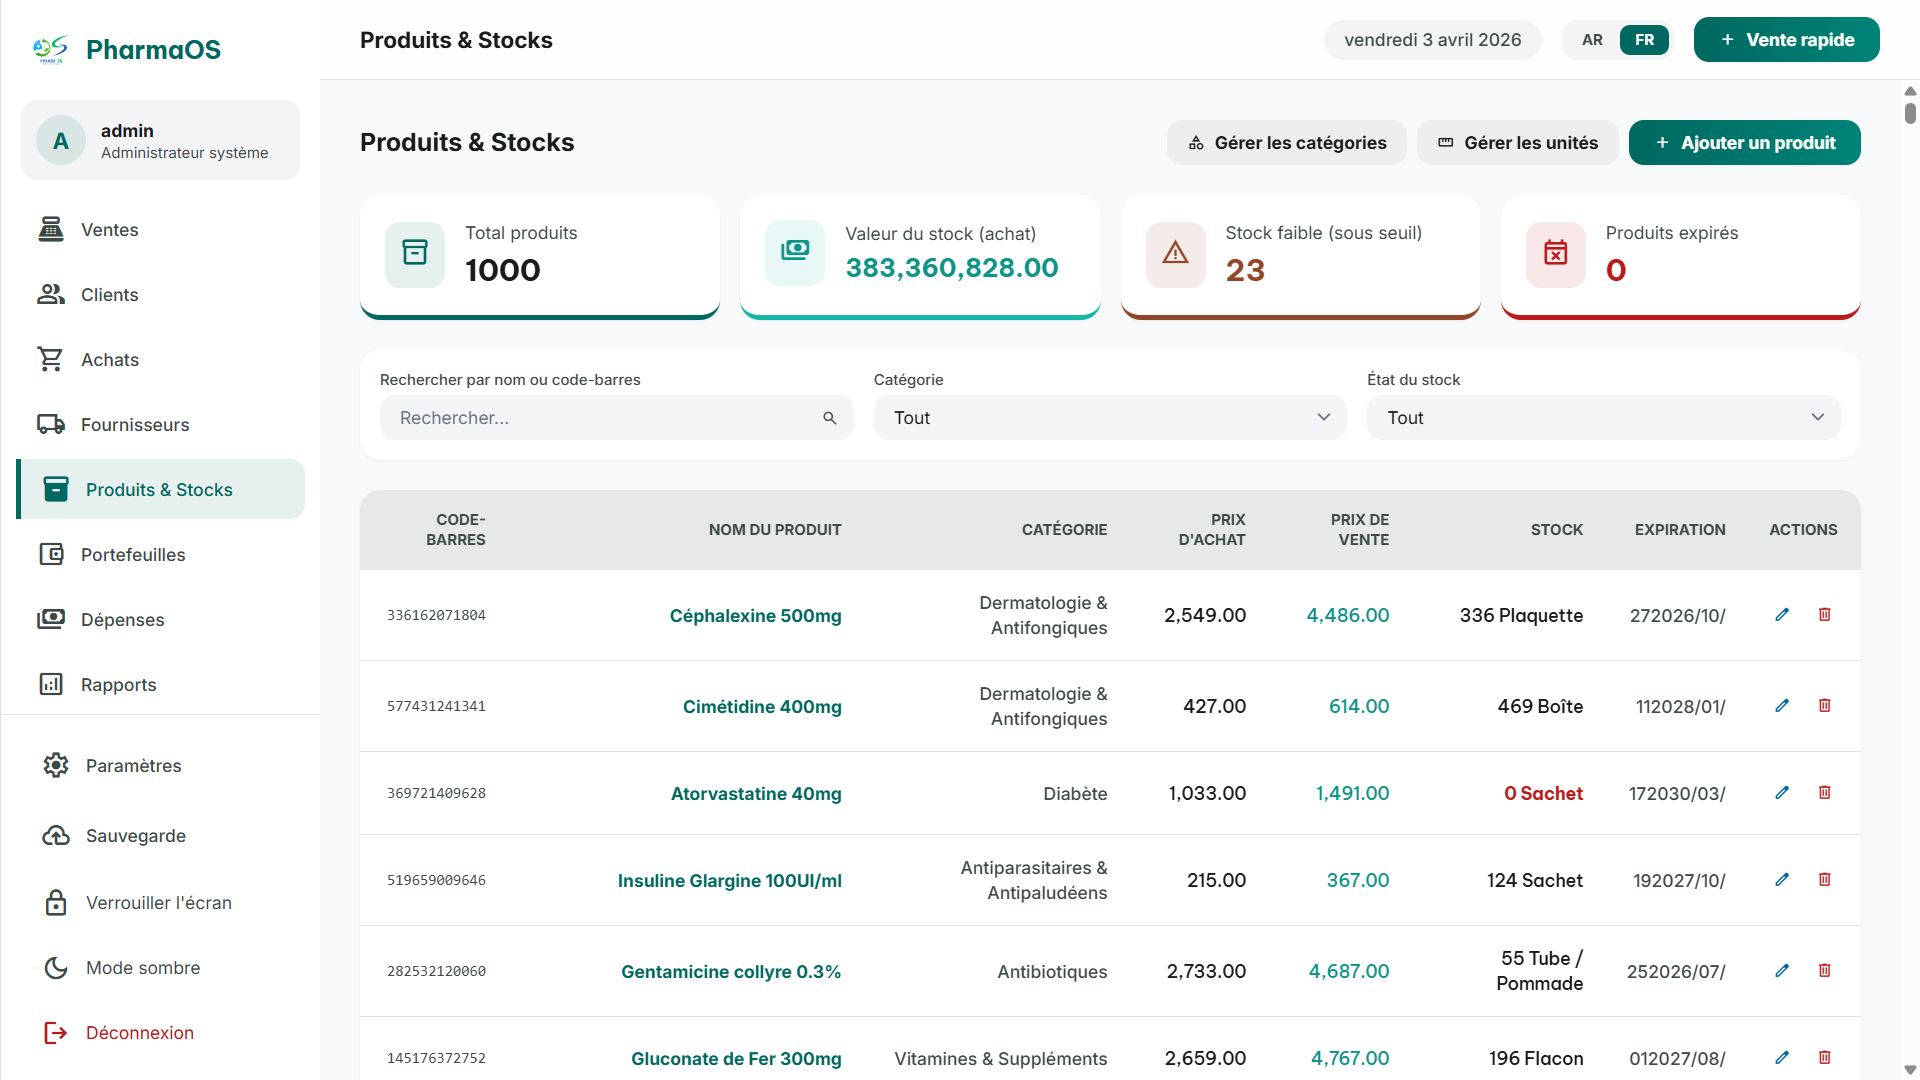This screenshot has width=1920, height=1080.
Task: Click the trash icon for Atorvastatine 40mg
Action: pyautogui.click(x=1824, y=793)
